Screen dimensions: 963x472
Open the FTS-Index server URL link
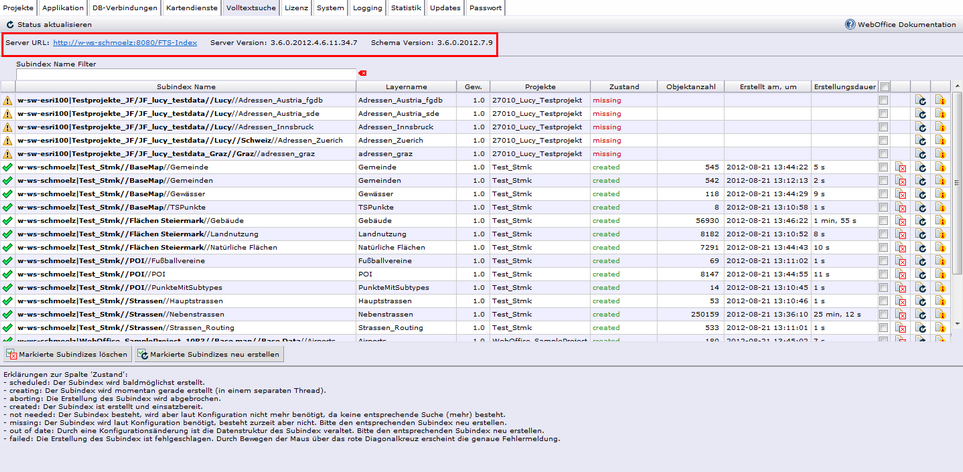coord(125,43)
